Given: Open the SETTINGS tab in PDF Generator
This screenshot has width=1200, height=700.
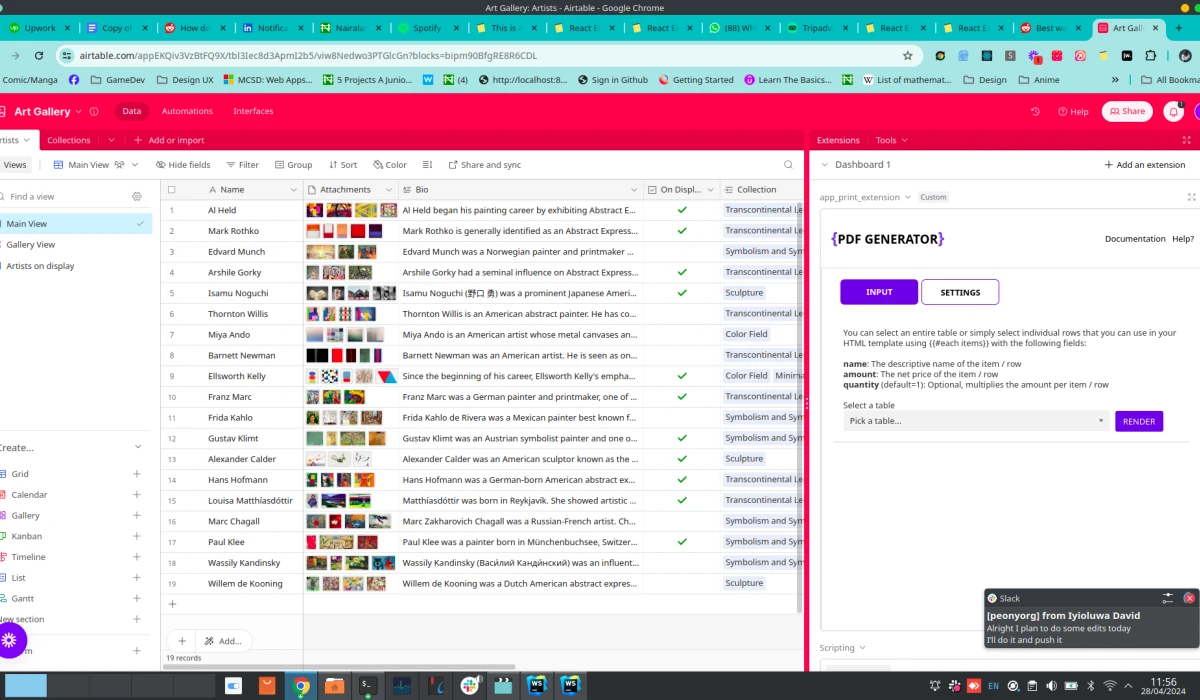Looking at the screenshot, I should 959,292.
